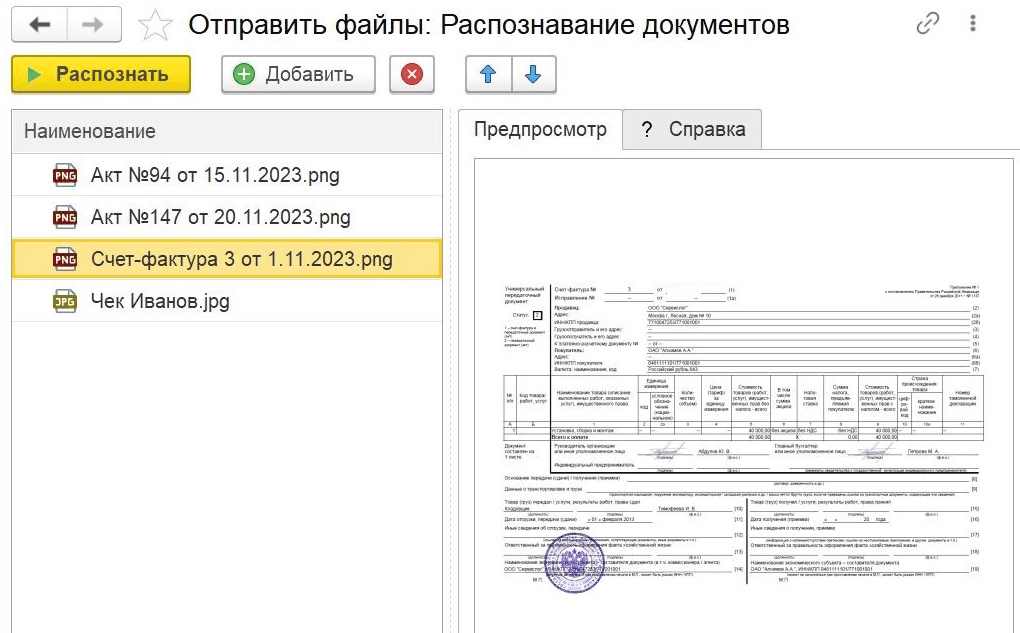This screenshot has width=1020, height=633.
Task: Switch to the Предпросмотр tab
Action: click(540, 129)
